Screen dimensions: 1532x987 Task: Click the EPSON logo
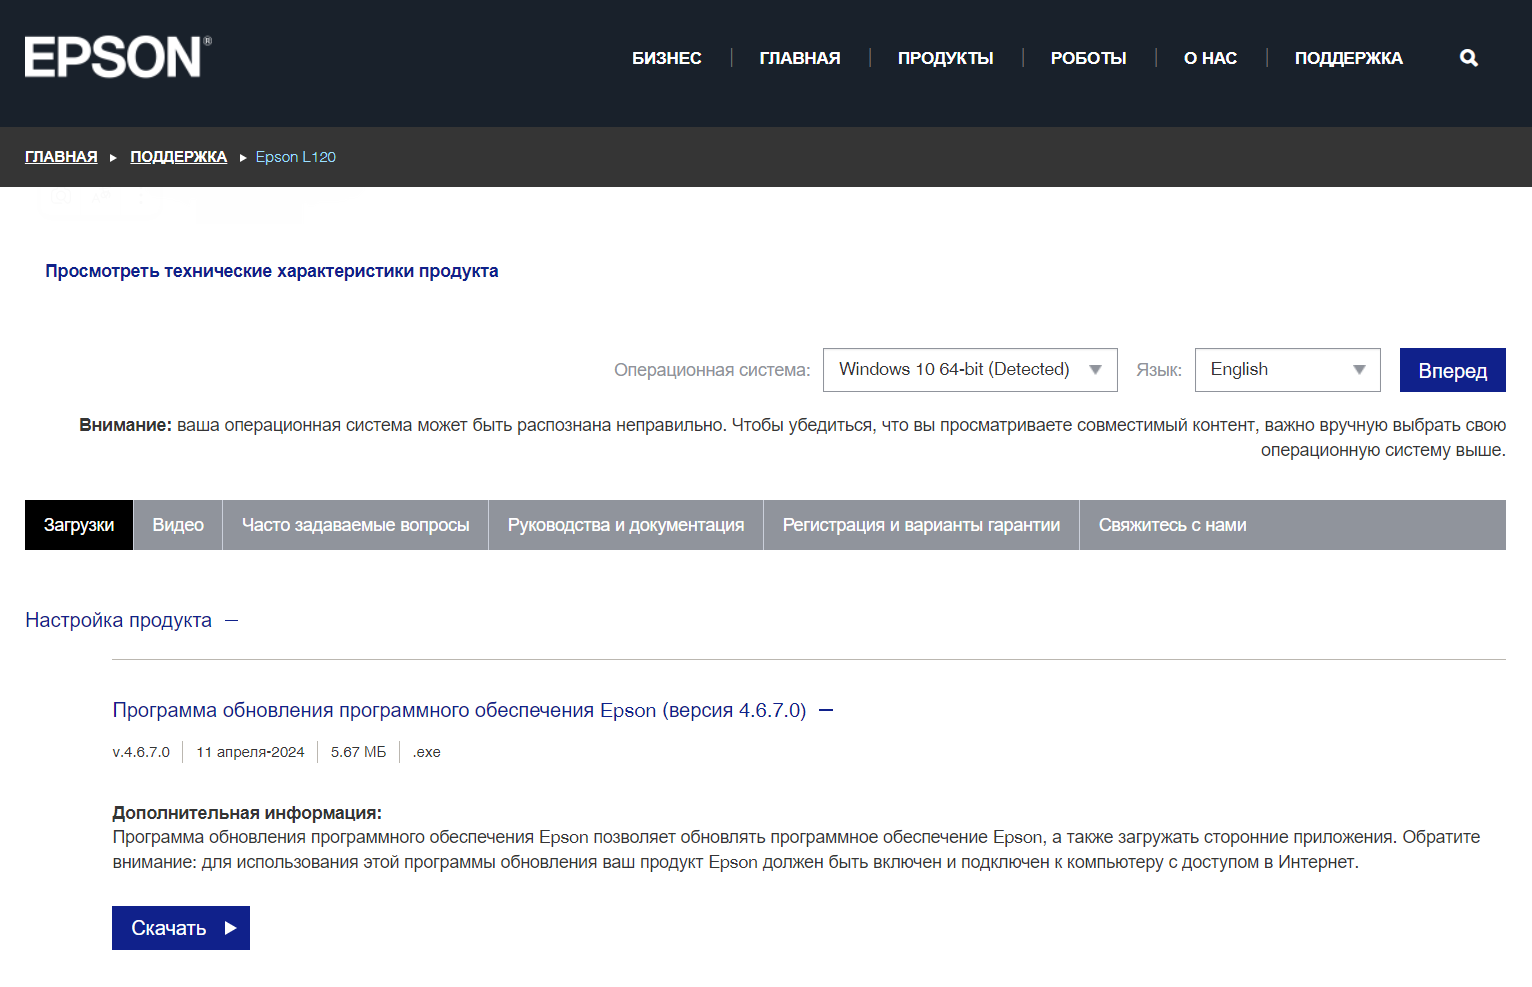tap(118, 57)
